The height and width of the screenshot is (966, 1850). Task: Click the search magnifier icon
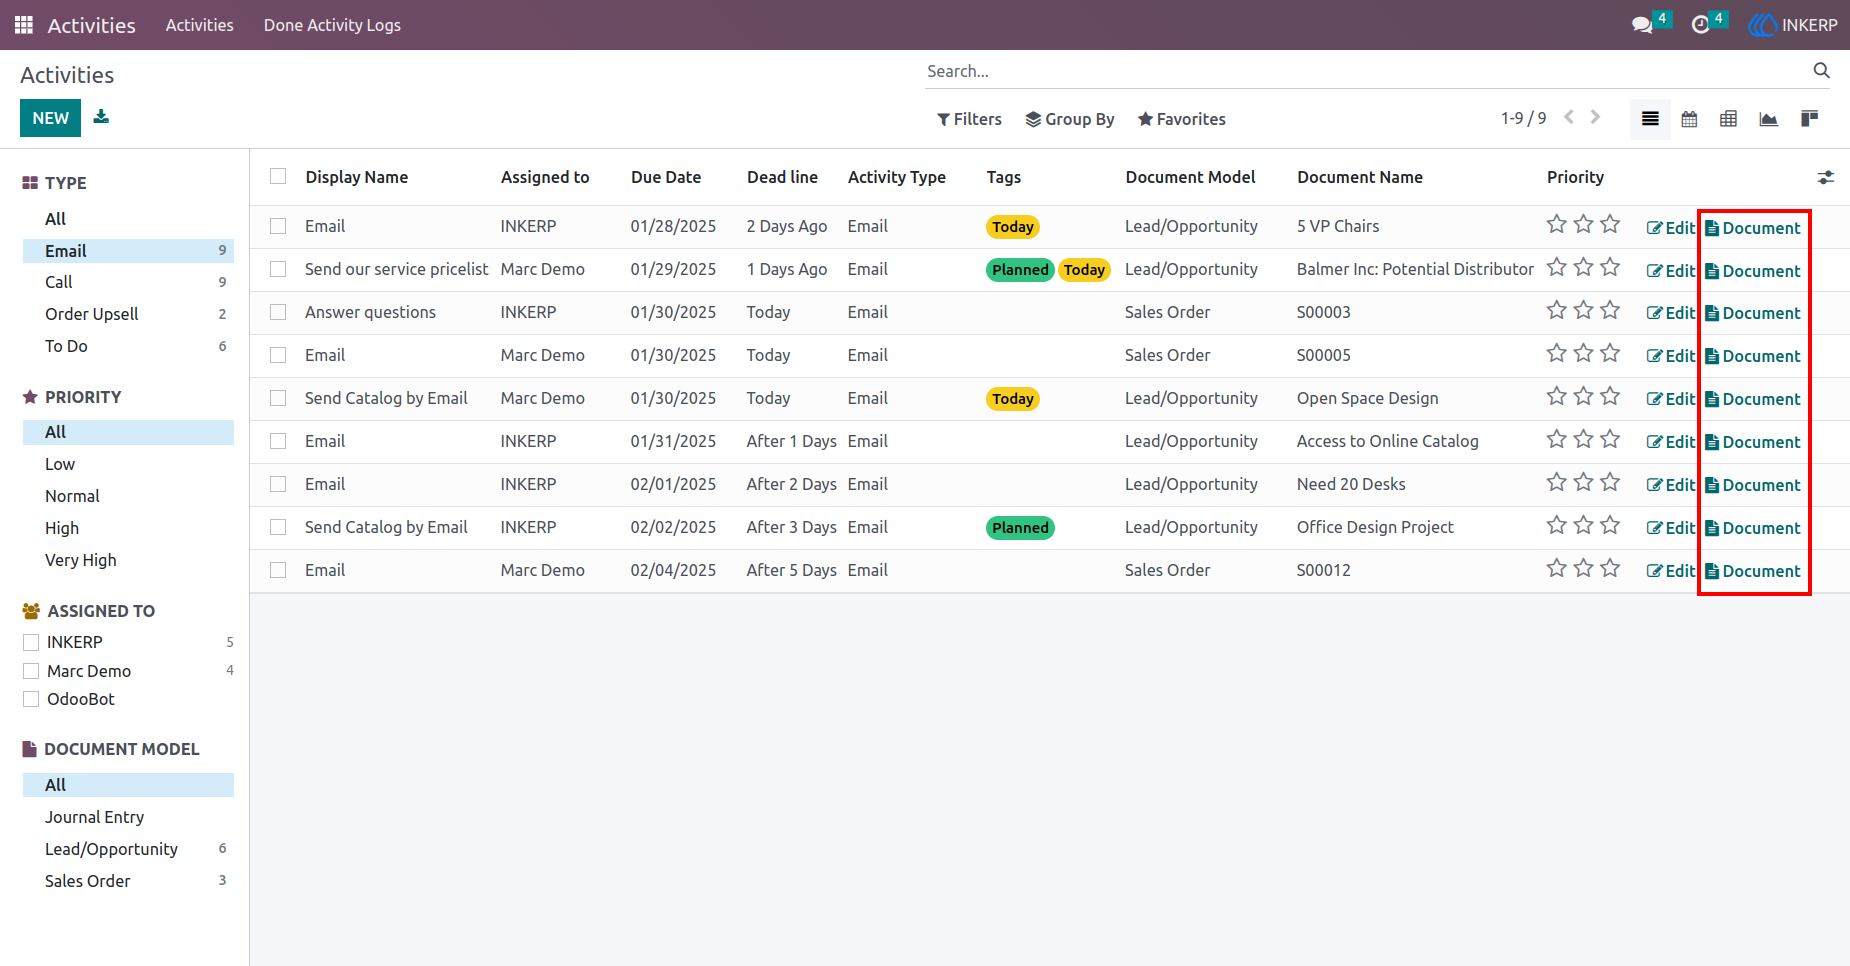click(x=1821, y=70)
